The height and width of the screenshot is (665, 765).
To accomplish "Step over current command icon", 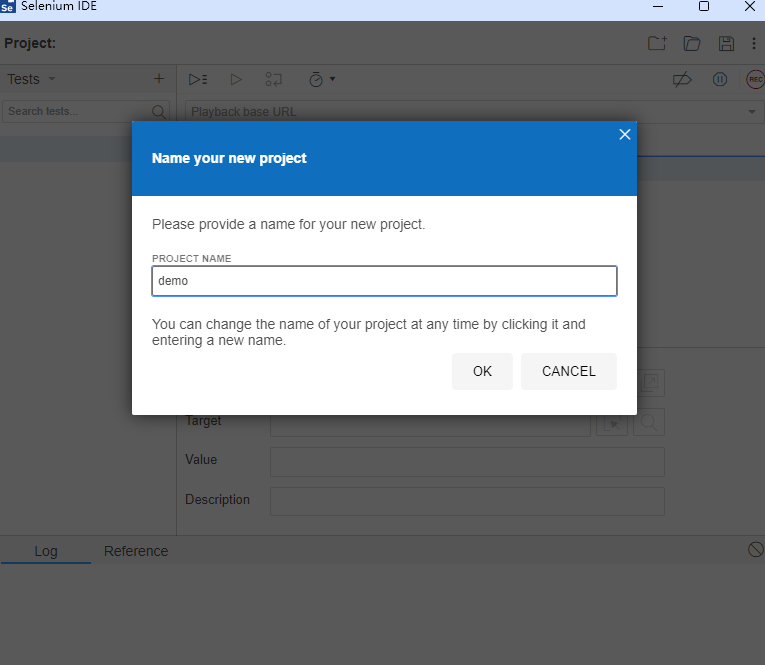I will pos(274,79).
